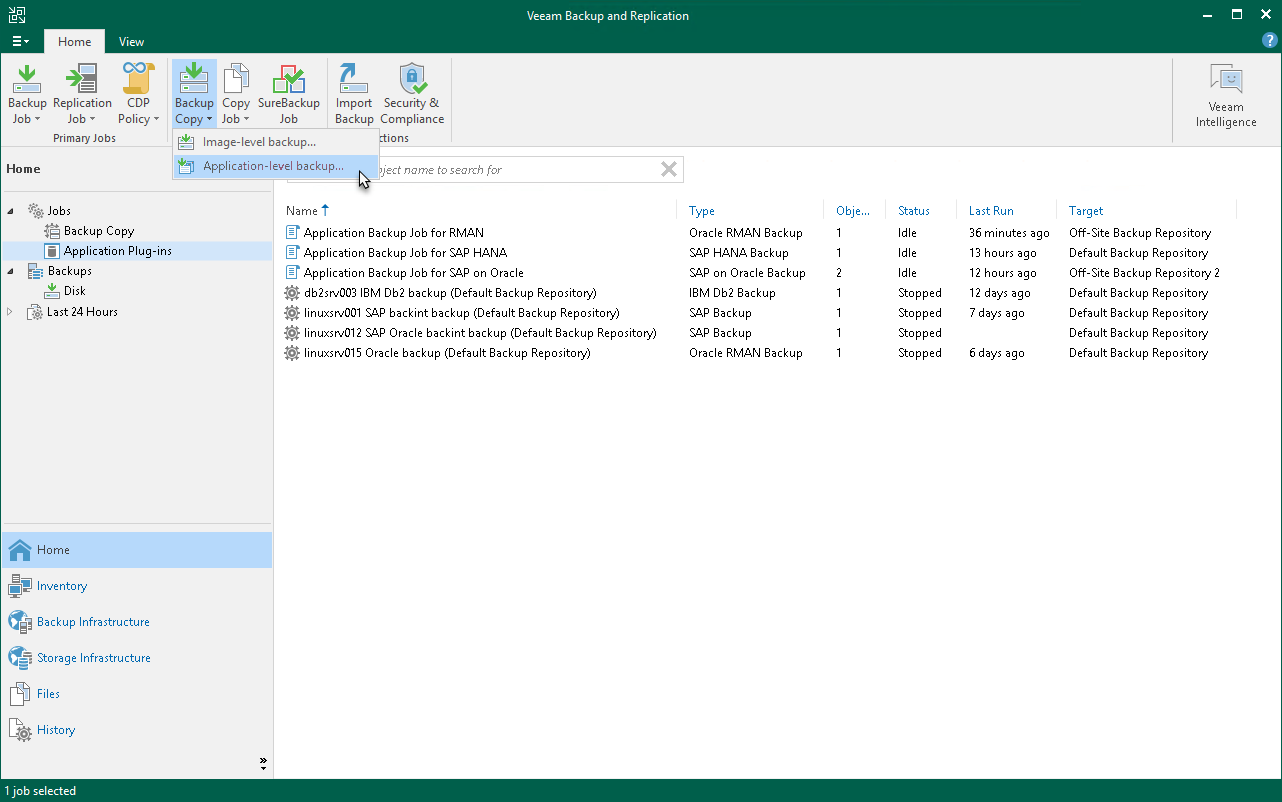The height and width of the screenshot is (802, 1282).
Task: Collapse the Jobs tree node
Action: click(12, 211)
